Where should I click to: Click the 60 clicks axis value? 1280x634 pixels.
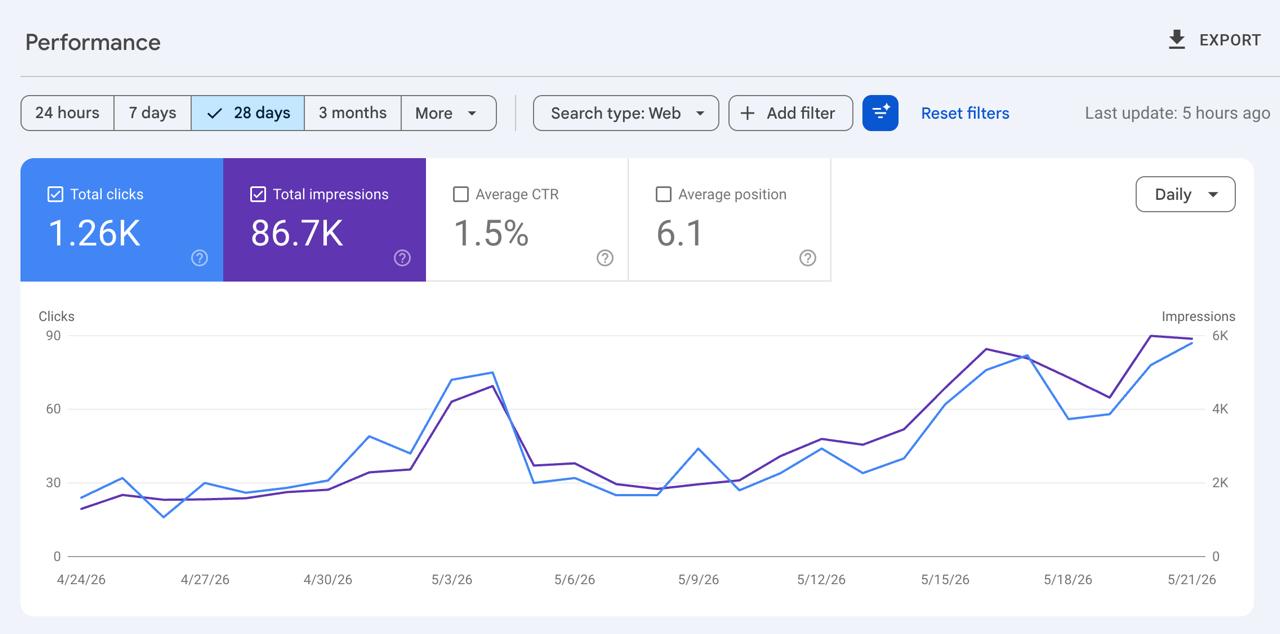53,409
